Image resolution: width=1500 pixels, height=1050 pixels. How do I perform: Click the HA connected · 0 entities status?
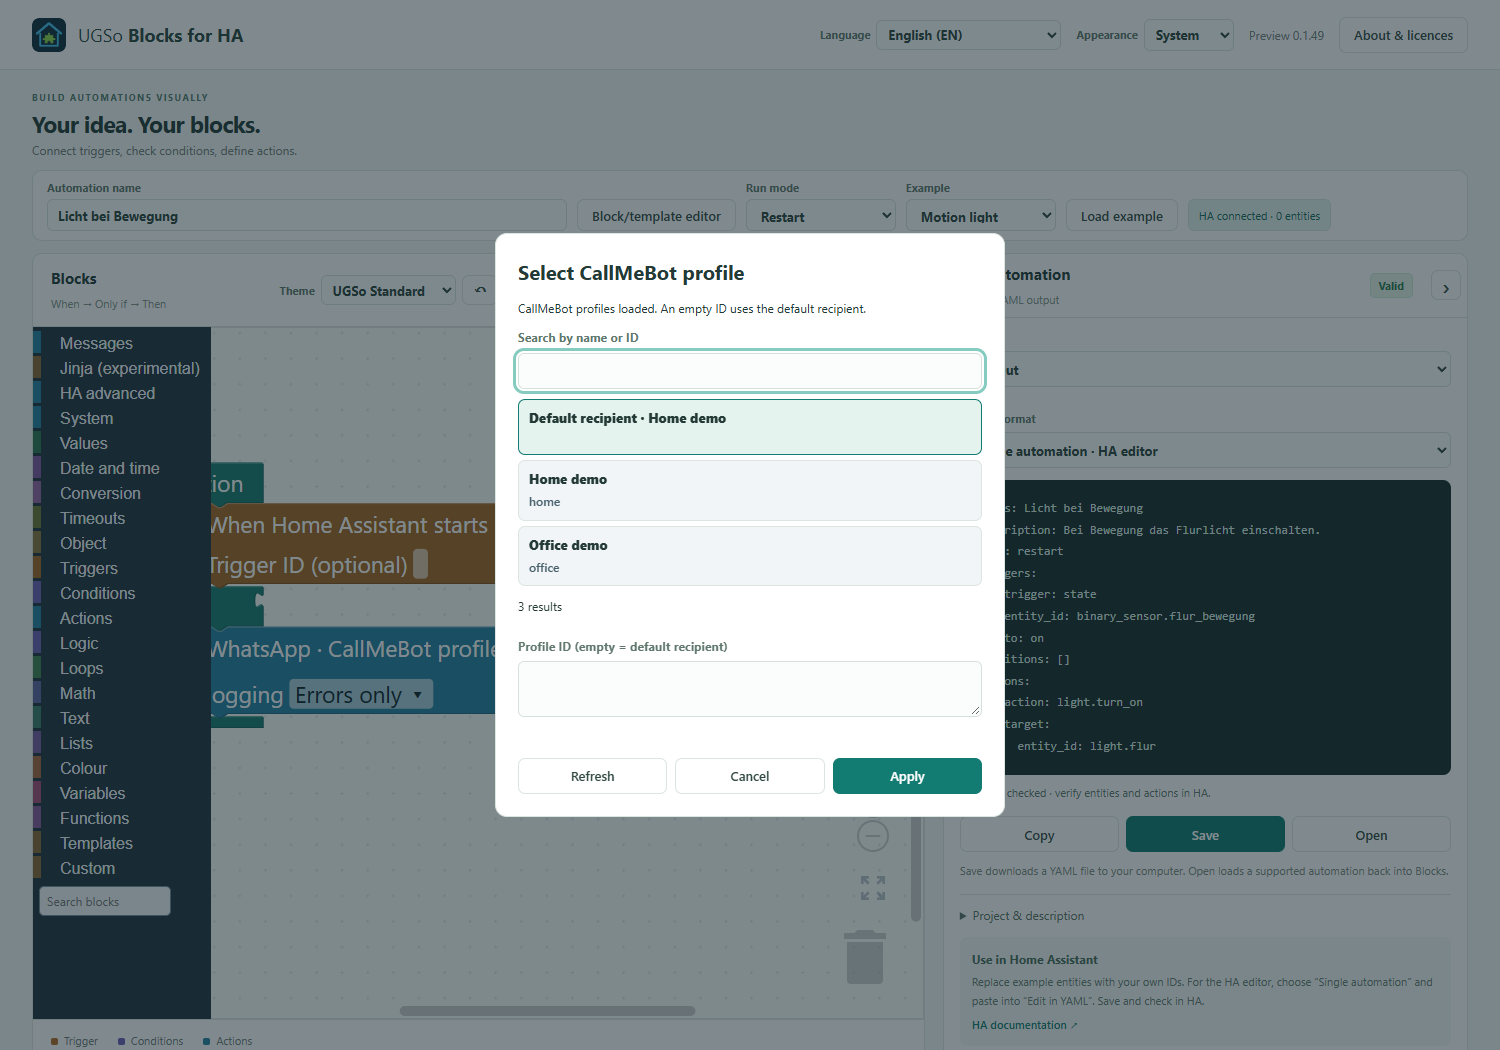[1259, 216]
